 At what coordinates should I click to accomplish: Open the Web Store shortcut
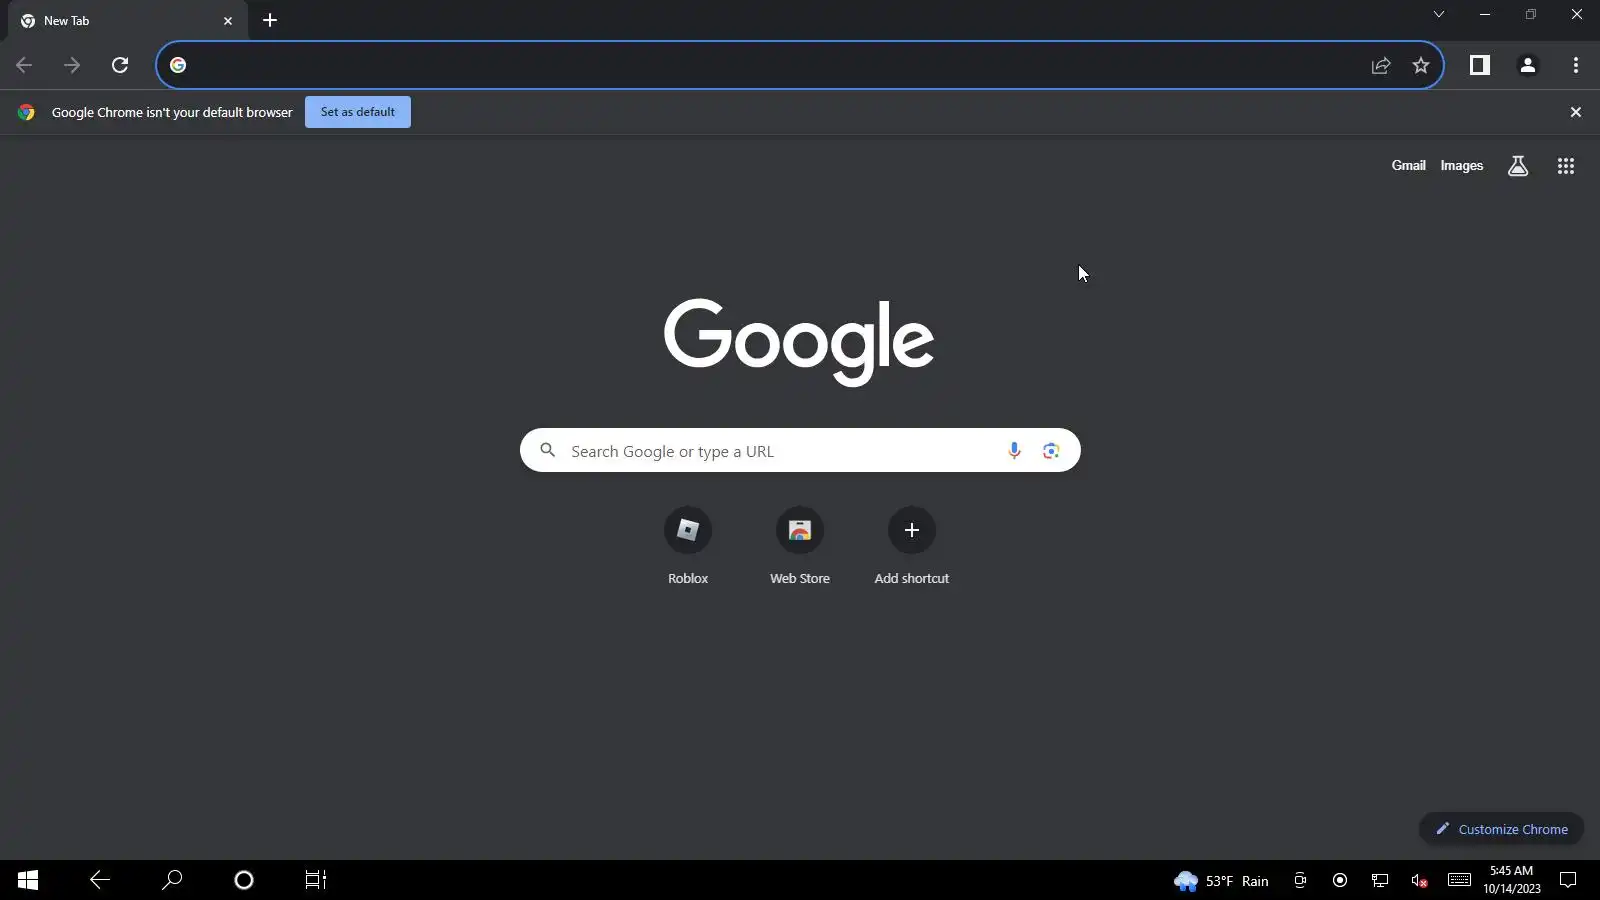click(800, 546)
